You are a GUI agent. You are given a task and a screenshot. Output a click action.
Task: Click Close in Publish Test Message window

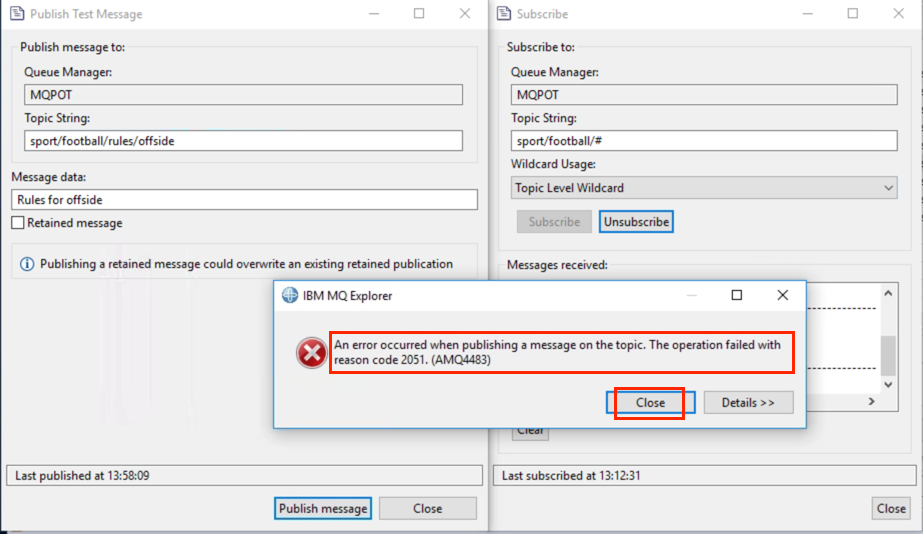point(427,508)
